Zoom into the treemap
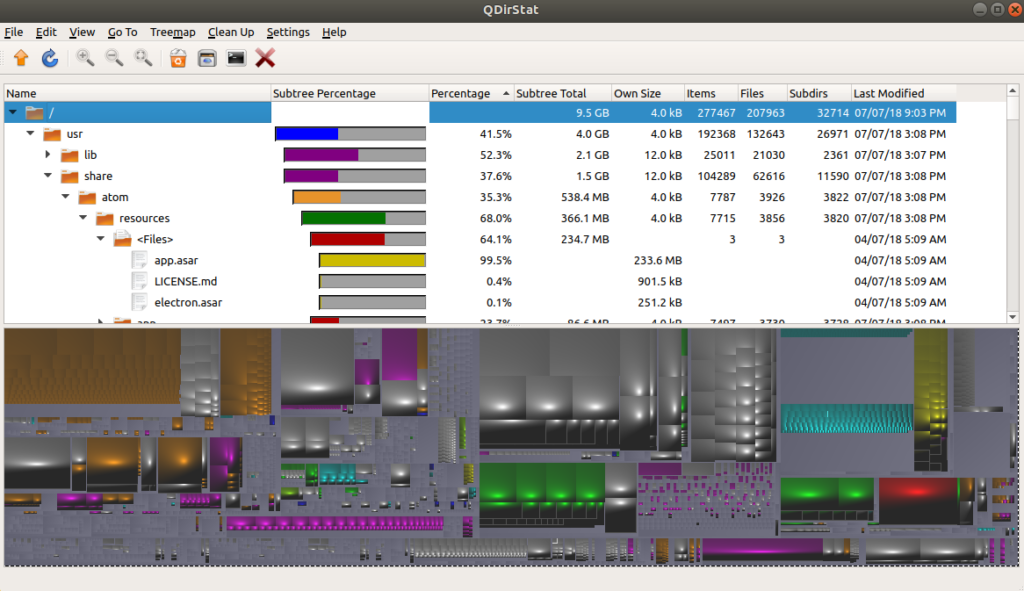 coord(85,57)
